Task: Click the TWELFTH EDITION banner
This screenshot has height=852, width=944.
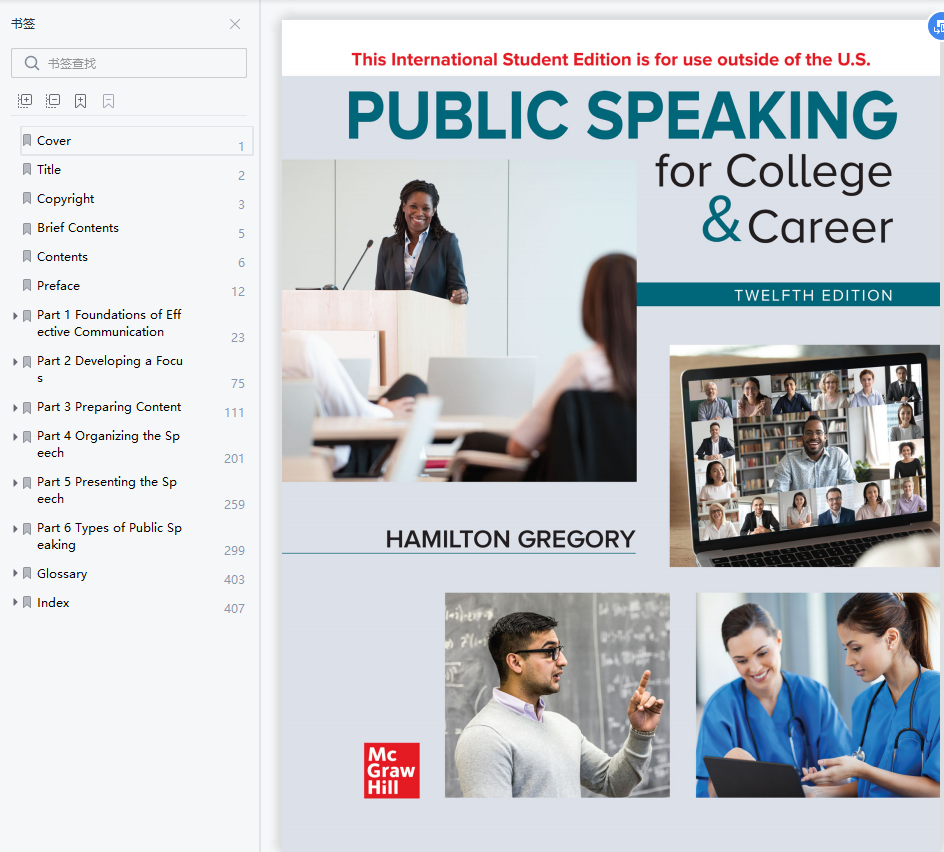Action: (789, 295)
